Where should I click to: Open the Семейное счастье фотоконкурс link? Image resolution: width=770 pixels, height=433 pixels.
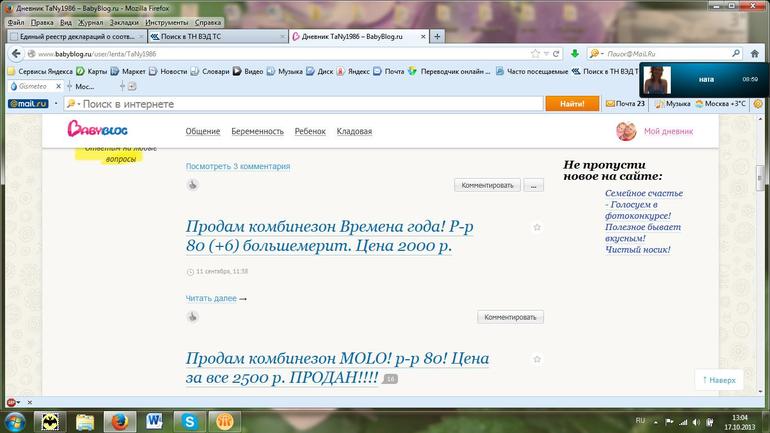tap(644, 204)
